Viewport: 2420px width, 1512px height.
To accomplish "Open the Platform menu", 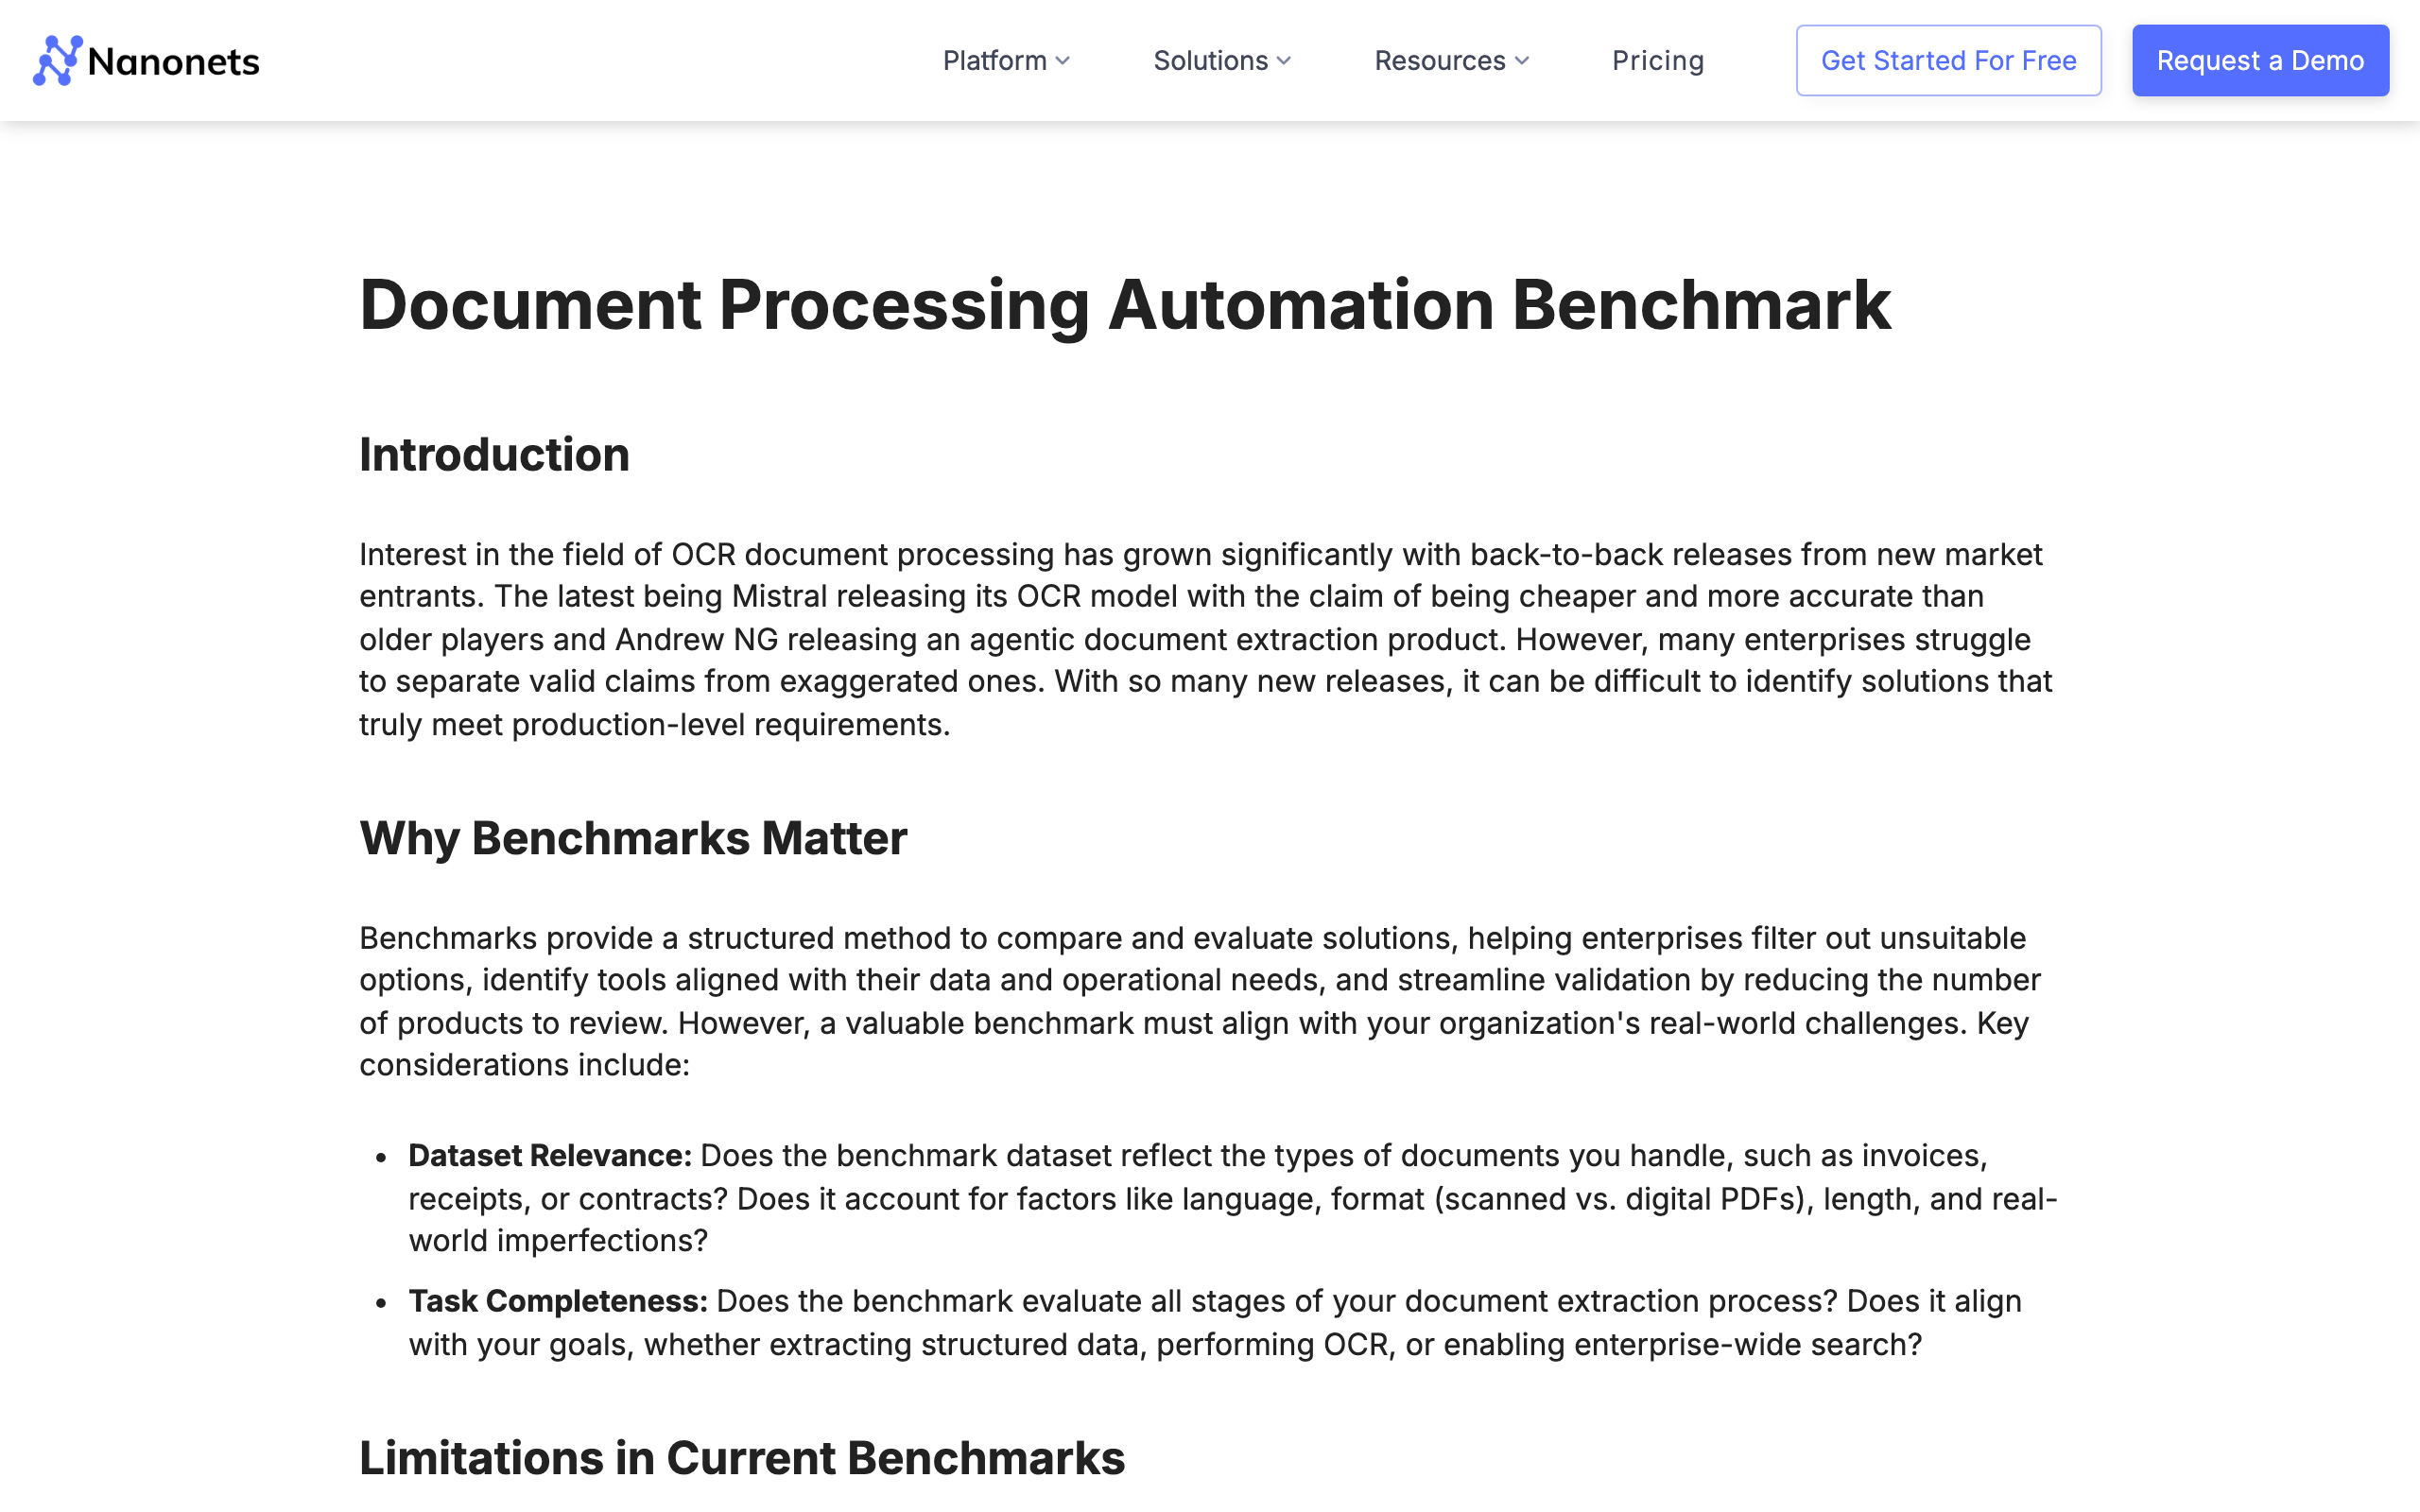I will pyautogui.click(x=994, y=61).
